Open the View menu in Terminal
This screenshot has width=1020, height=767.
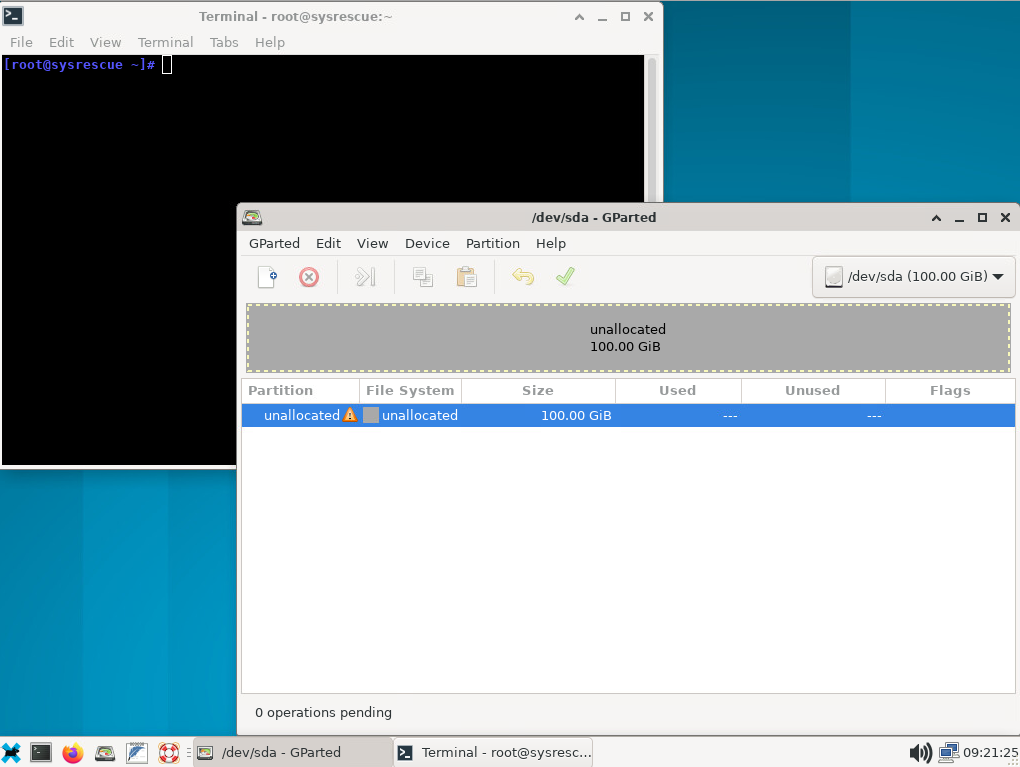point(105,42)
